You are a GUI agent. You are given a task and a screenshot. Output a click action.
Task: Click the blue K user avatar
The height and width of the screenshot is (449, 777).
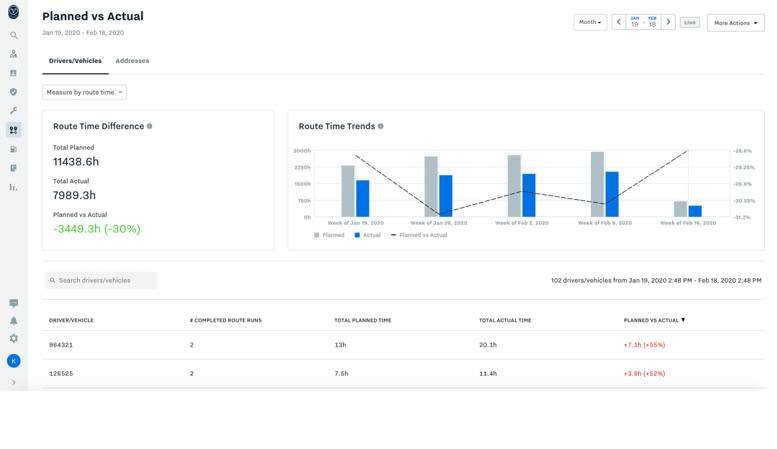[x=13, y=361]
